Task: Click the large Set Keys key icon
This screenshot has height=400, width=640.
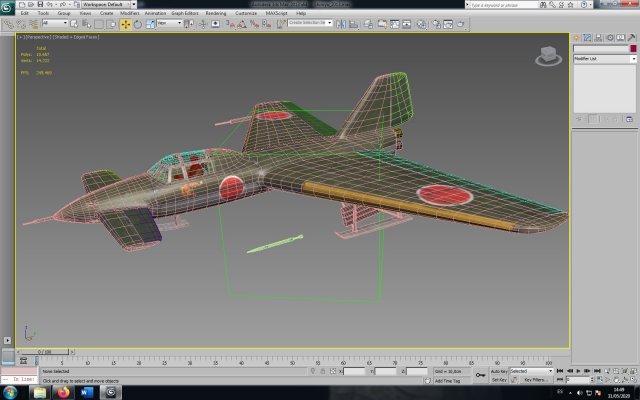Action: 480,375
